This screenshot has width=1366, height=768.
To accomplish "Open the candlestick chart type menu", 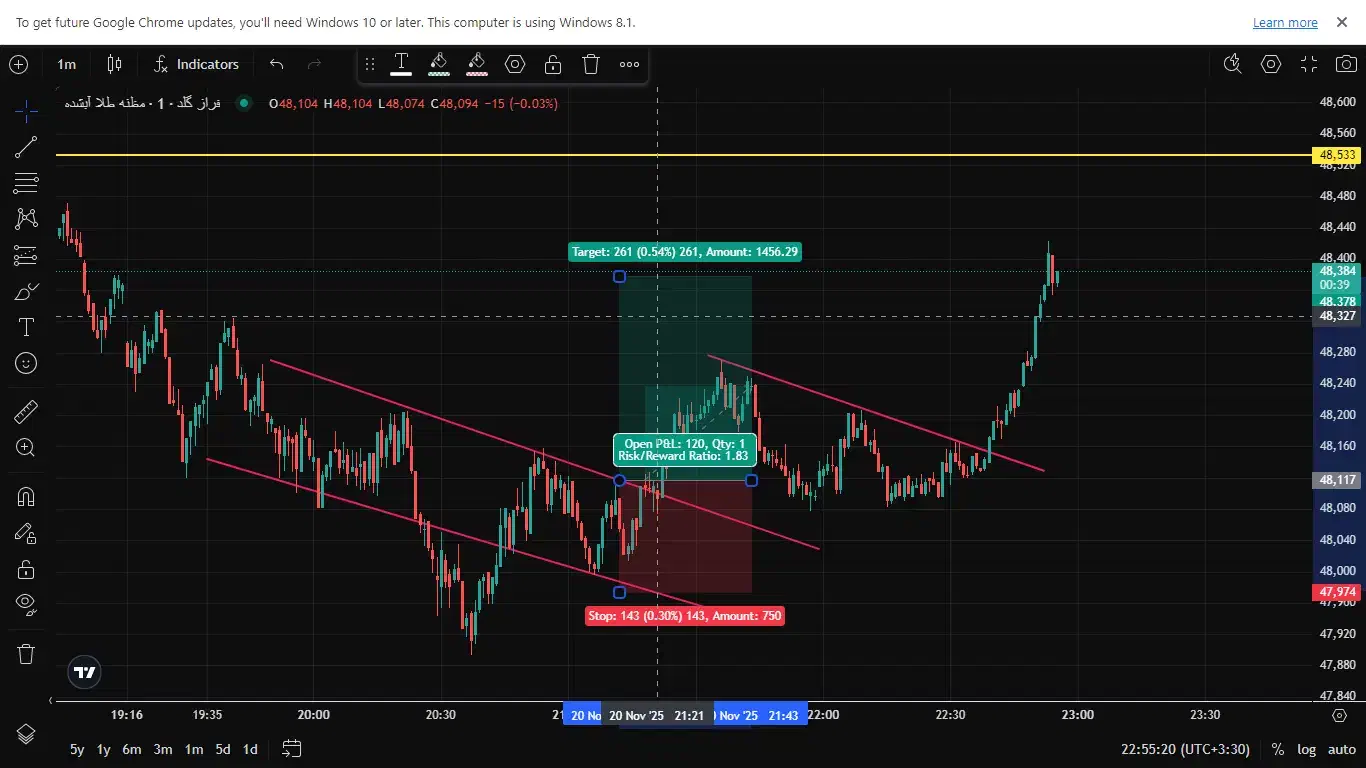I will [115, 64].
